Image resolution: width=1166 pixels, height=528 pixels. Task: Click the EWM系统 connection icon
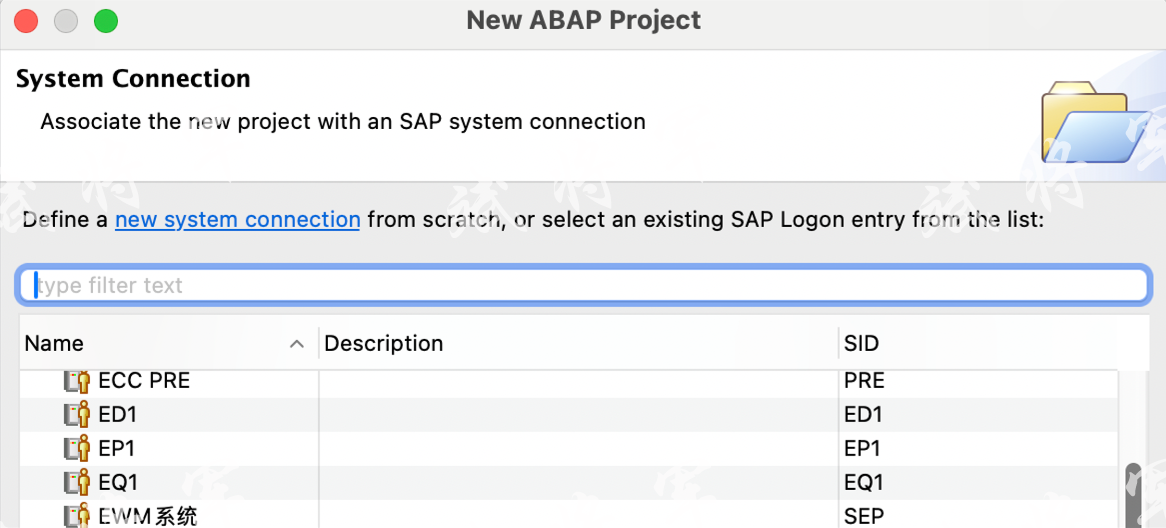coord(77,516)
